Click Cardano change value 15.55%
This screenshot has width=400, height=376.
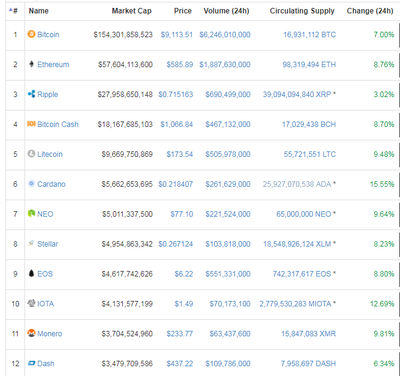(x=382, y=184)
